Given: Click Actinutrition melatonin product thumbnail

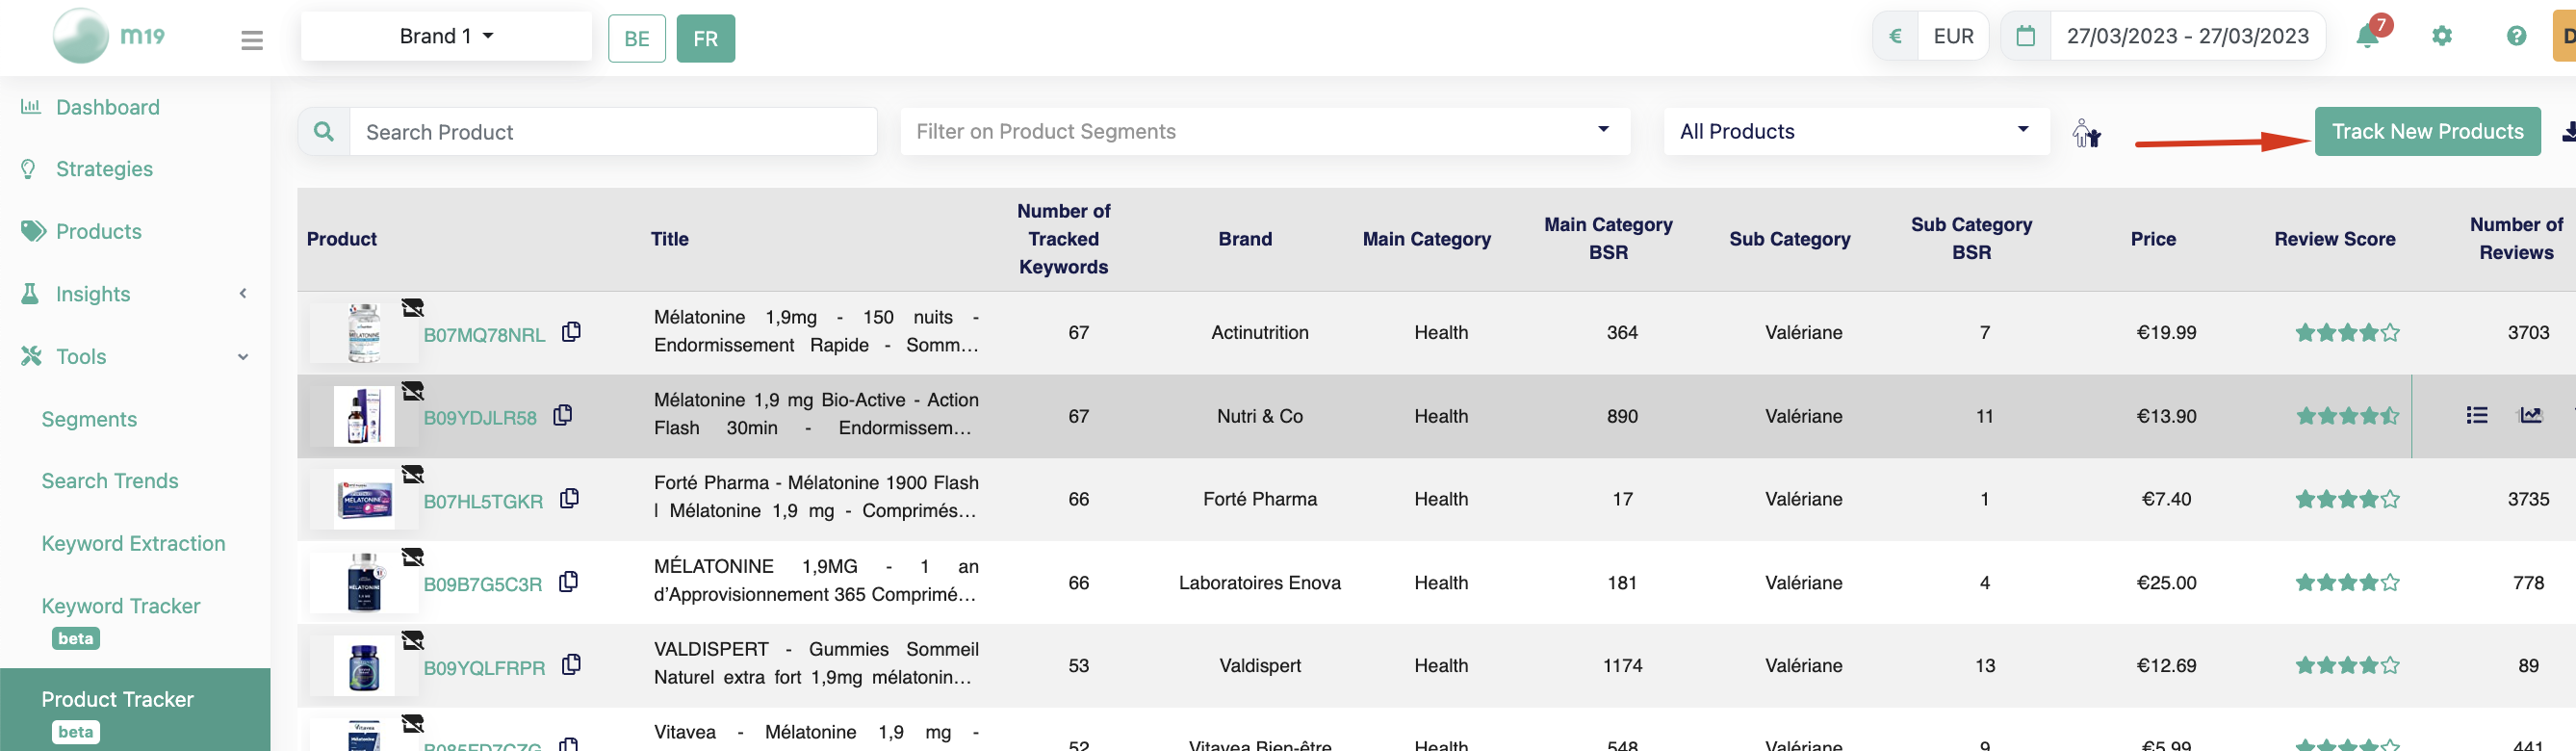Looking at the screenshot, I should coord(363,333).
